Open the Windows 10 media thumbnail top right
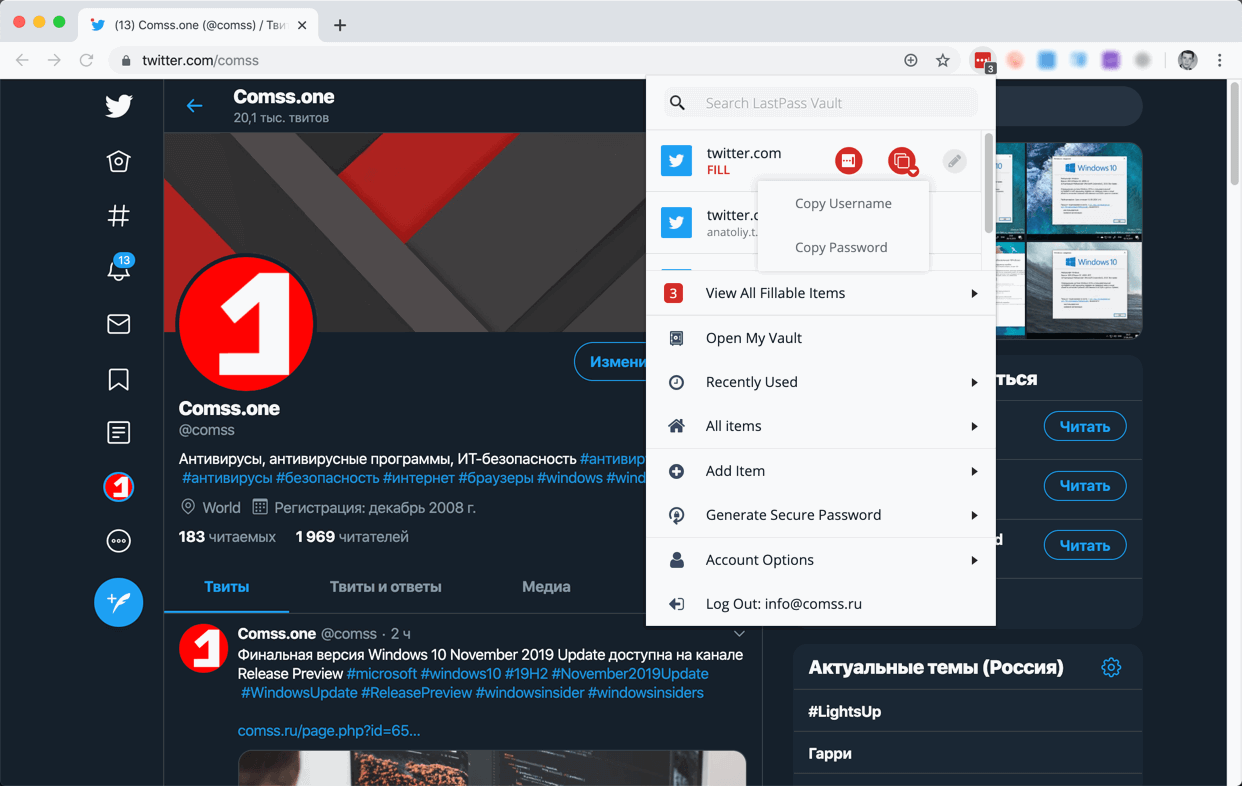This screenshot has width=1242, height=786. pyautogui.click(x=1083, y=190)
